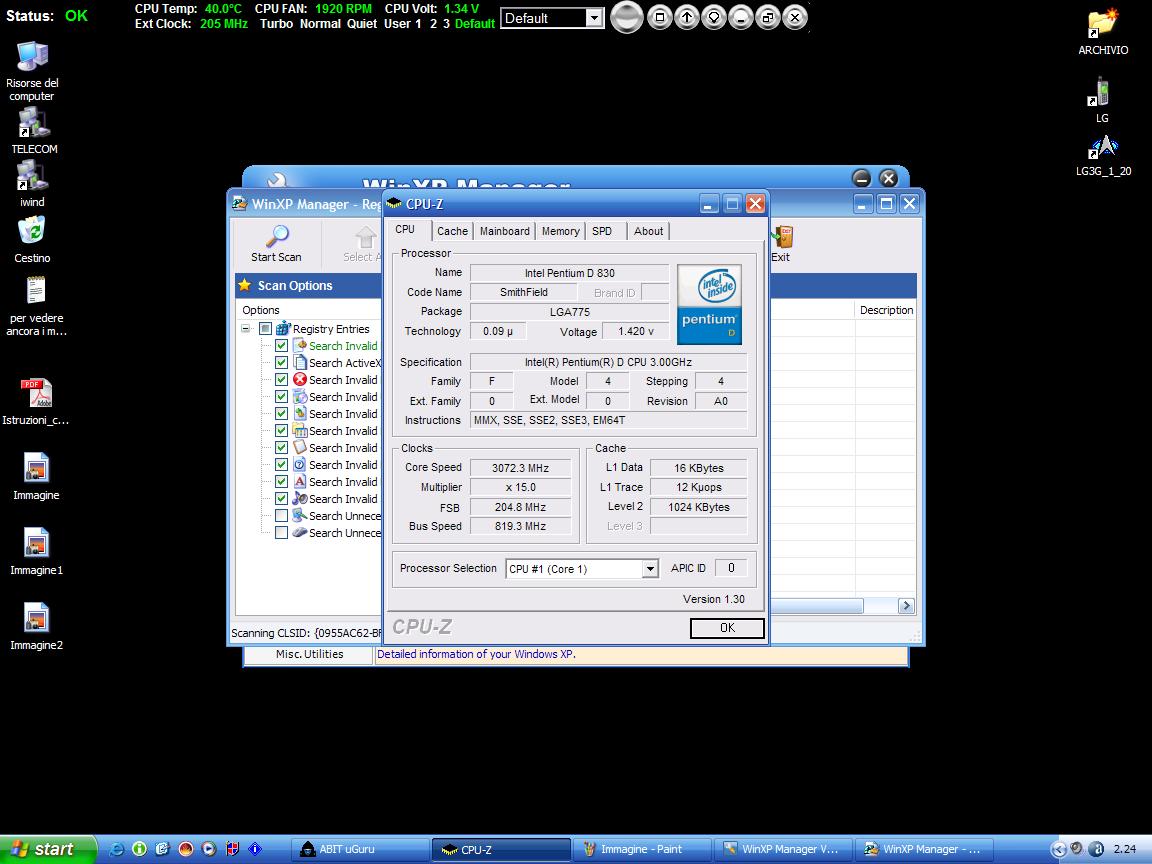Image resolution: width=1152 pixels, height=864 pixels.
Task: Click the green 'i' quick launch icon
Action: coord(140,849)
